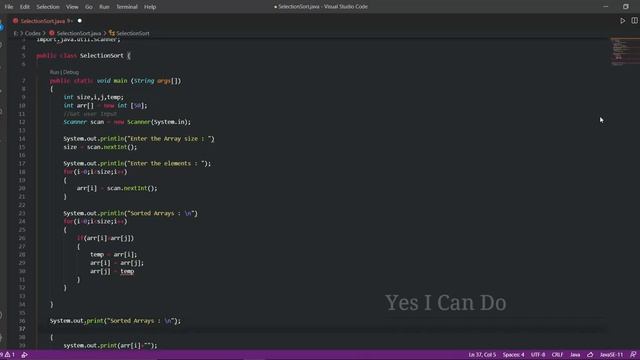The image size is (640, 360).
Task: Open the Edit menu
Action: coord(25,7)
